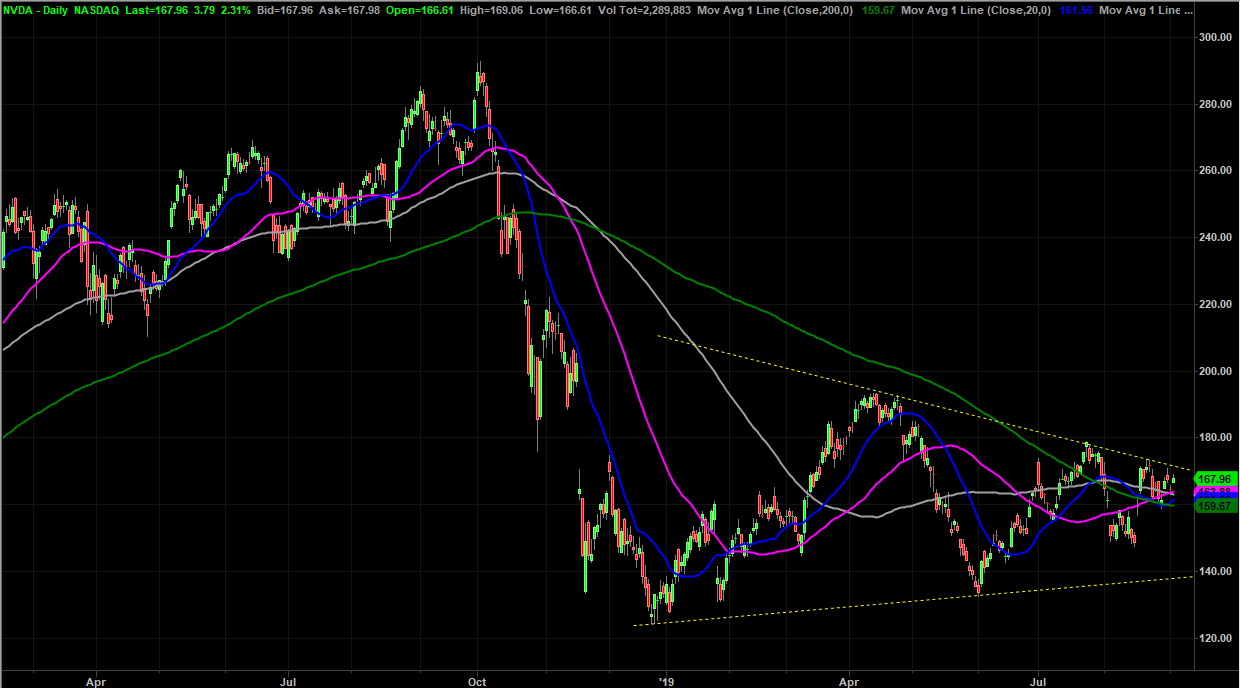Click the 300.00 price axis label
The width and height of the screenshot is (1240, 688).
[1215, 37]
